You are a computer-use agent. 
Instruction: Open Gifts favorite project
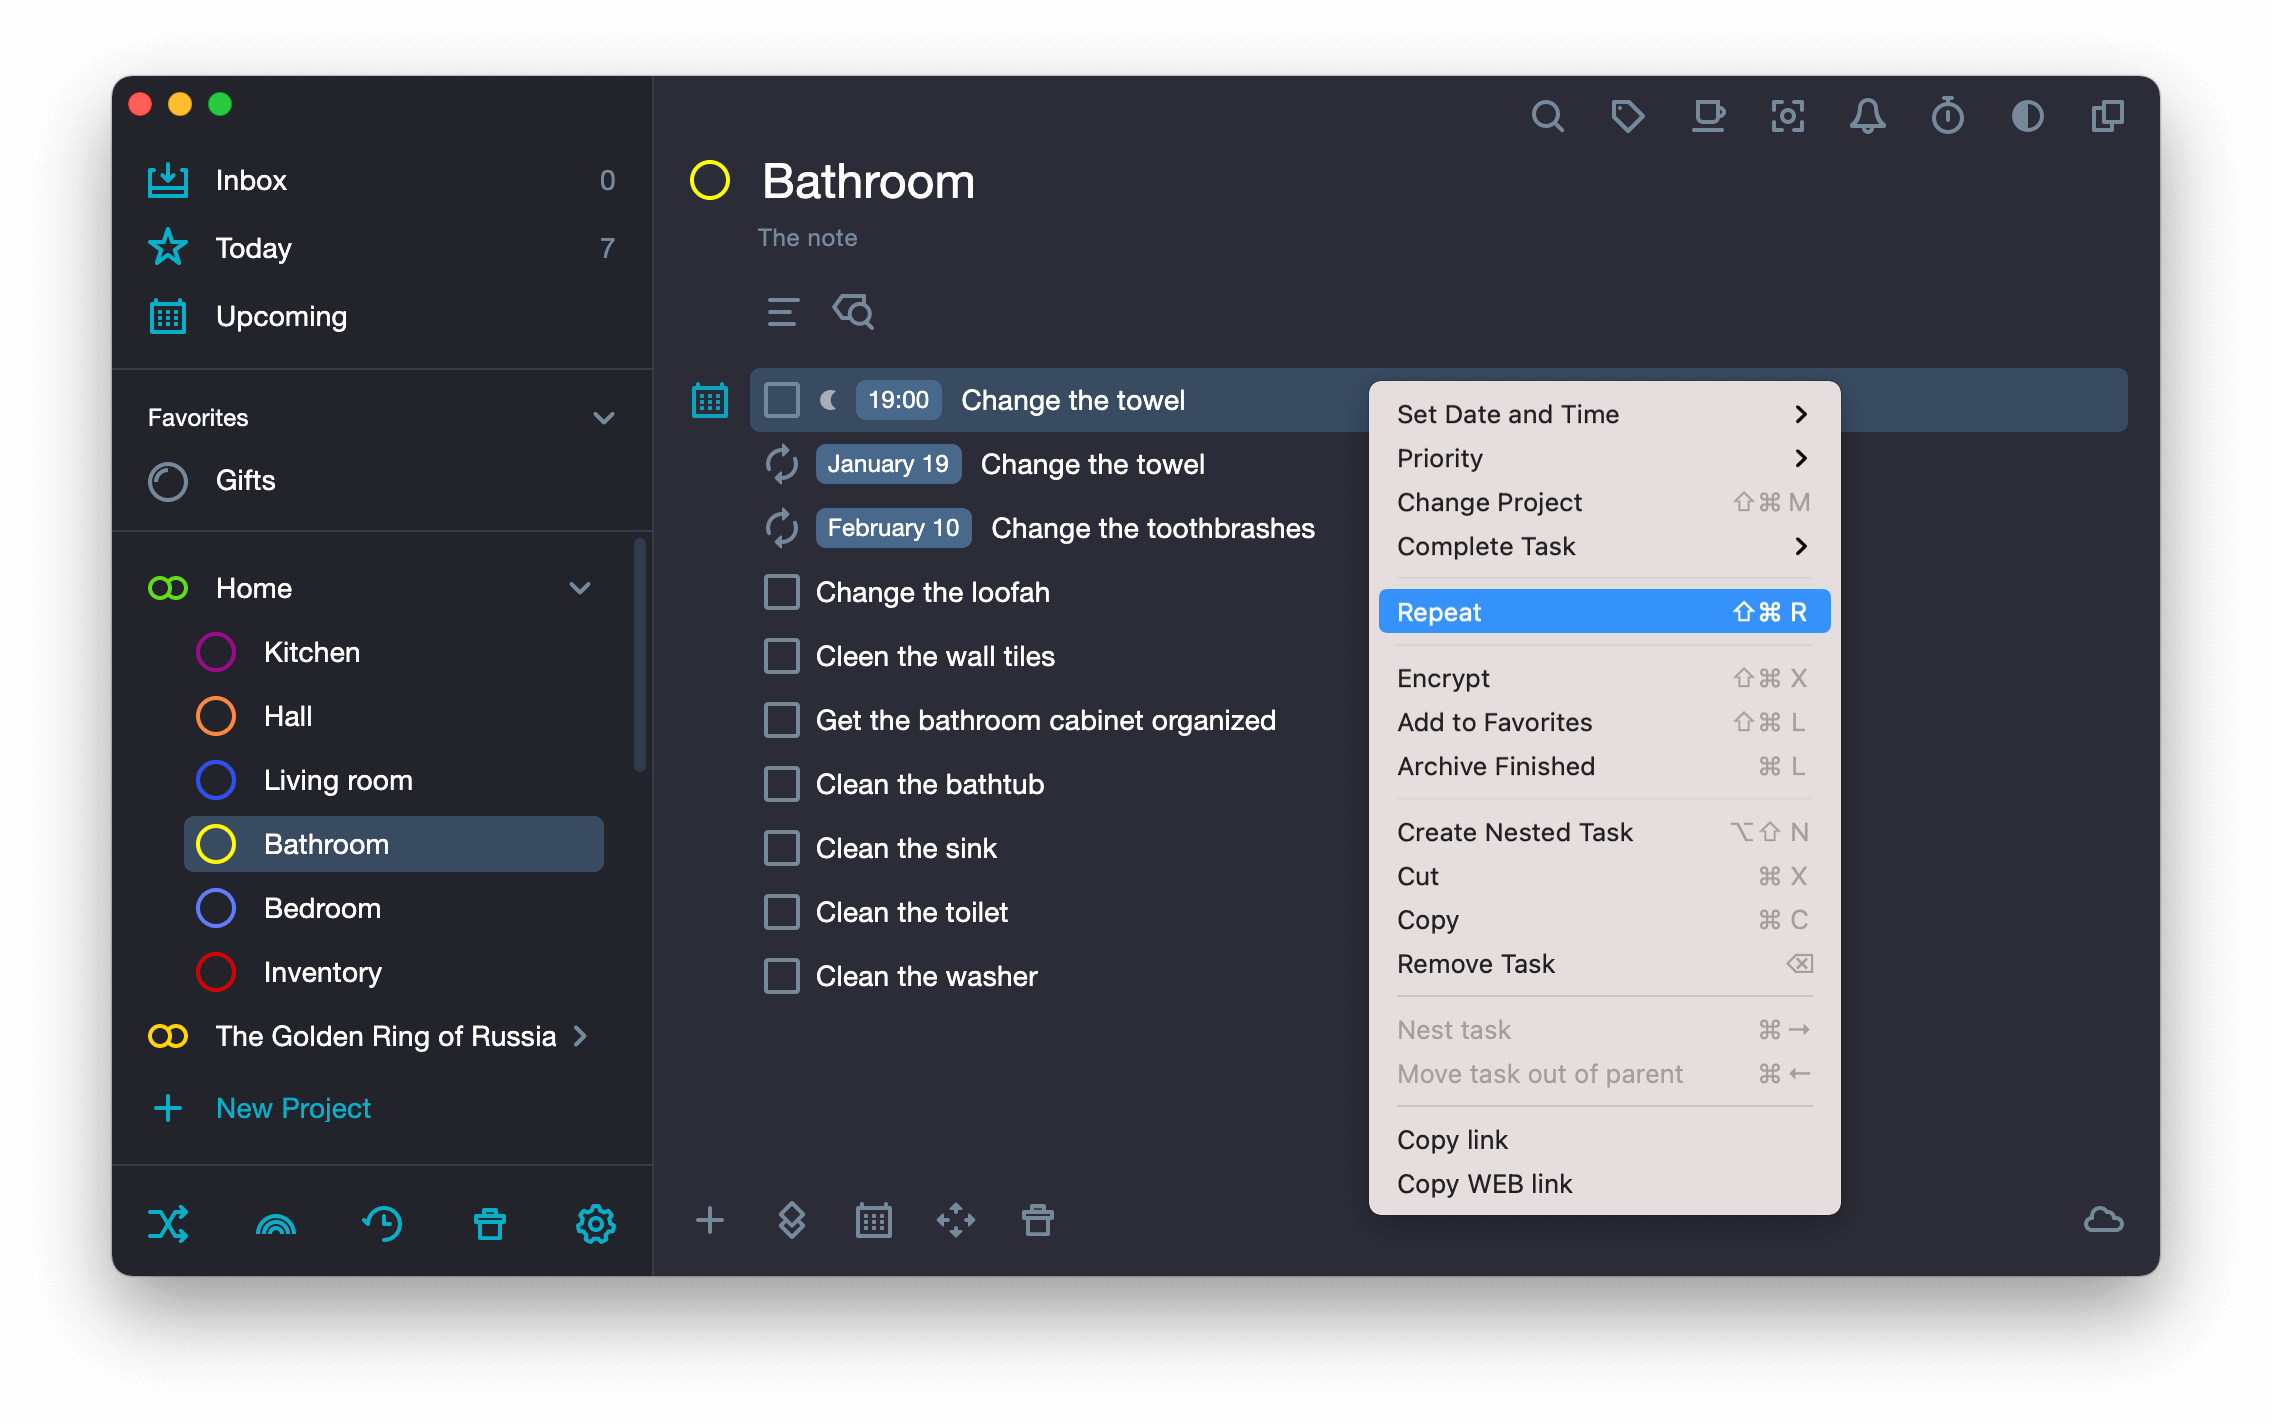click(x=382, y=480)
